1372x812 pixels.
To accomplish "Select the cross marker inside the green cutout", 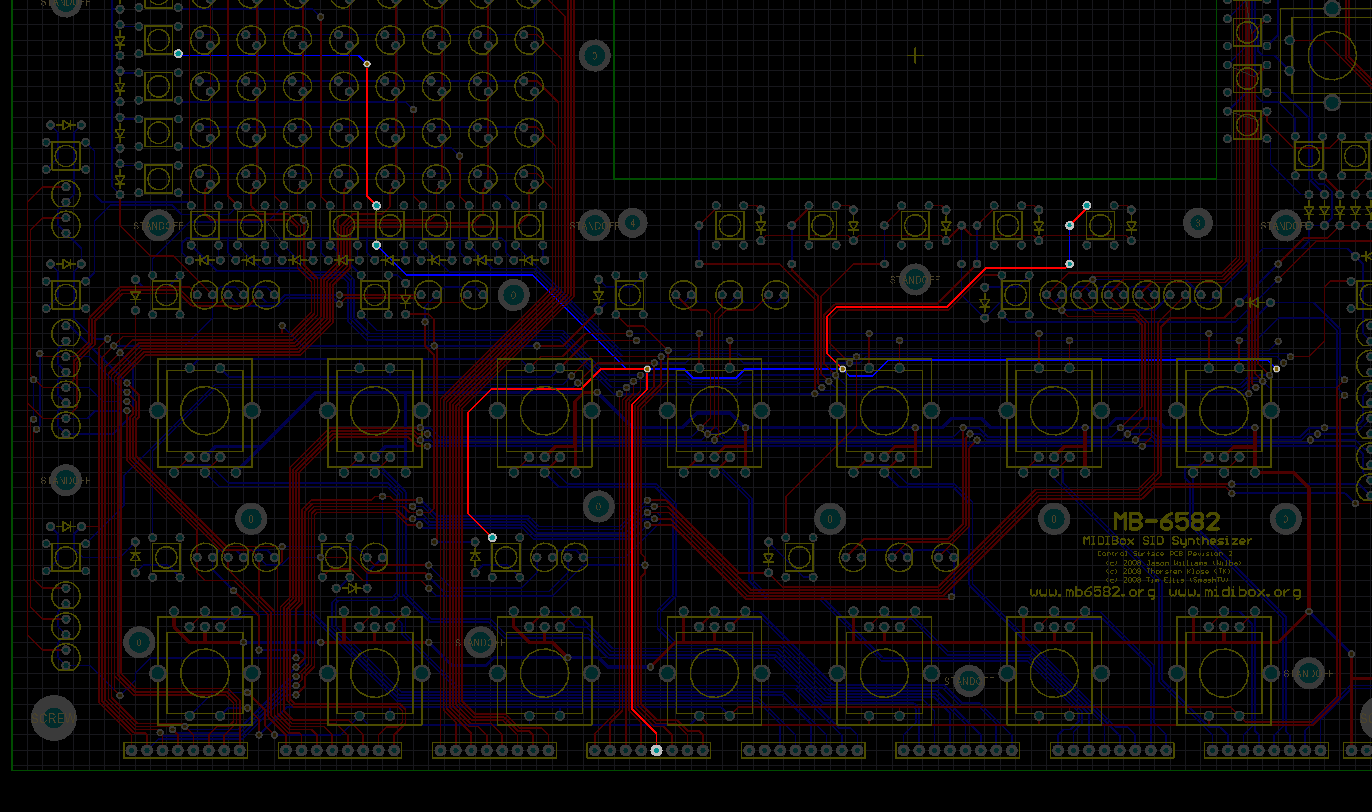I will tap(915, 55).
